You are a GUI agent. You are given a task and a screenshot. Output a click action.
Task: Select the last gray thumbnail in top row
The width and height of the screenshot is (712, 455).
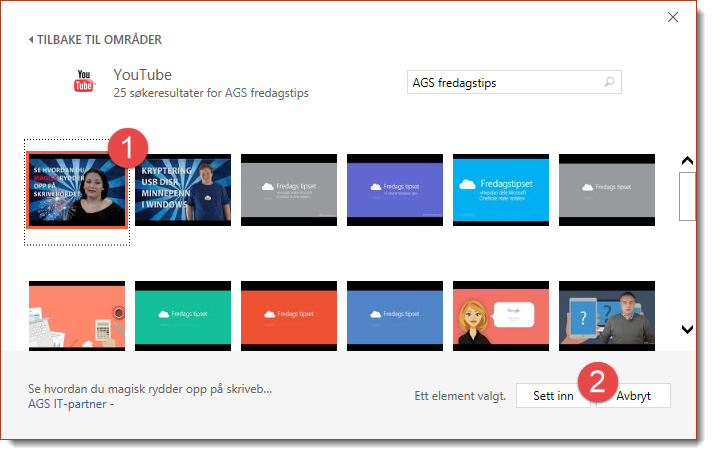pyautogui.click(x=607, y=187)
